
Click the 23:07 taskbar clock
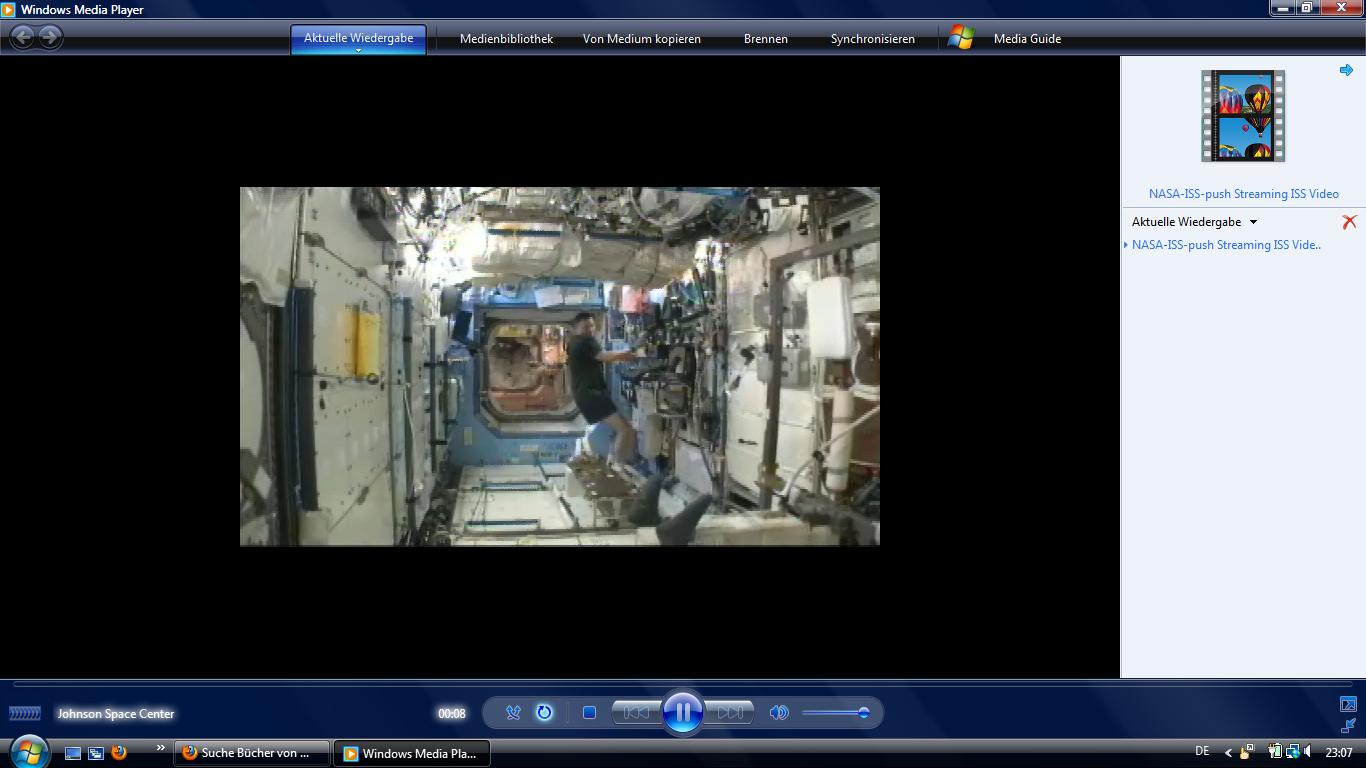1339,752
